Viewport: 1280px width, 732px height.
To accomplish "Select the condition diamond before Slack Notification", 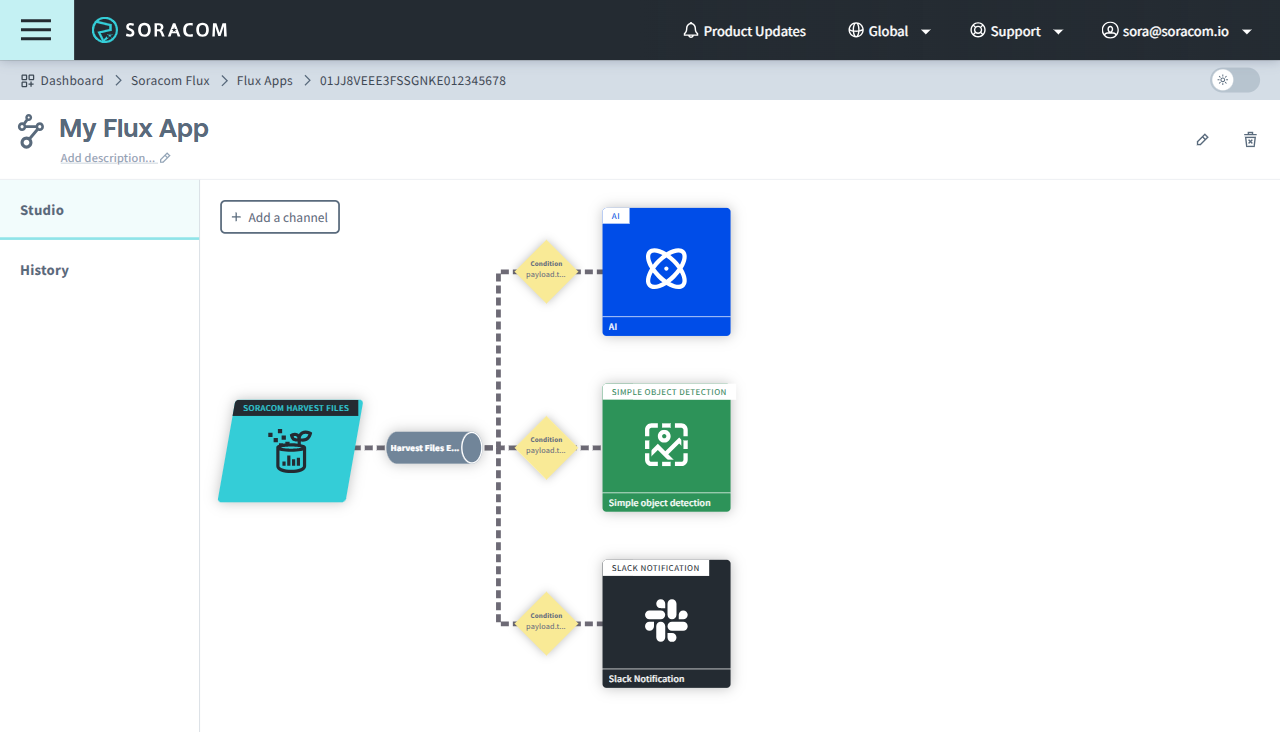I will (x=546, y=621).
